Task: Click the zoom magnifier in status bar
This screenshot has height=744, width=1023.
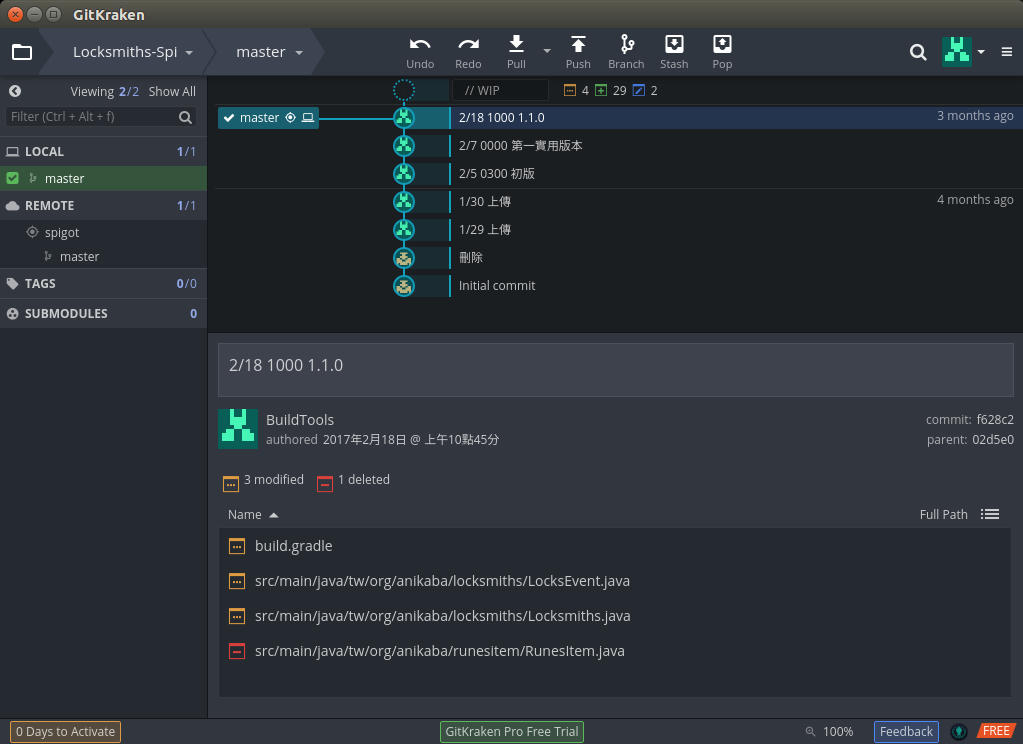Action: tap(810, 732)
